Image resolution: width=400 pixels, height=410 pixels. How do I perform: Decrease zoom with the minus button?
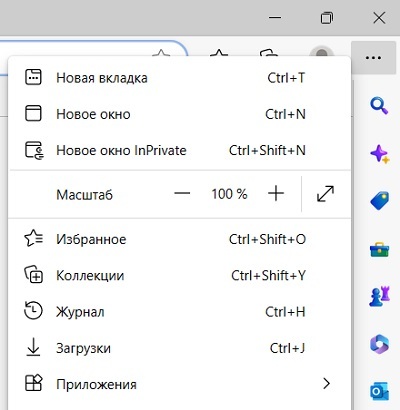click(182, 193)
